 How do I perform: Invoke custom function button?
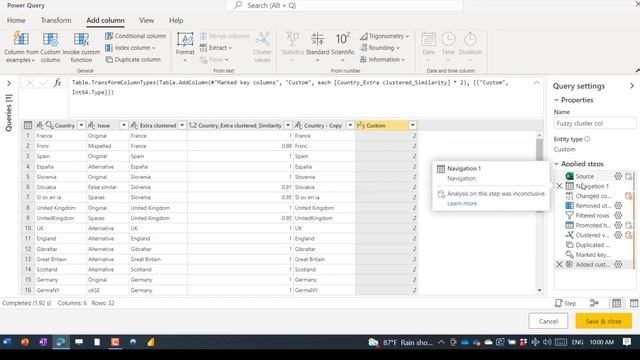[x=81, y=47]
